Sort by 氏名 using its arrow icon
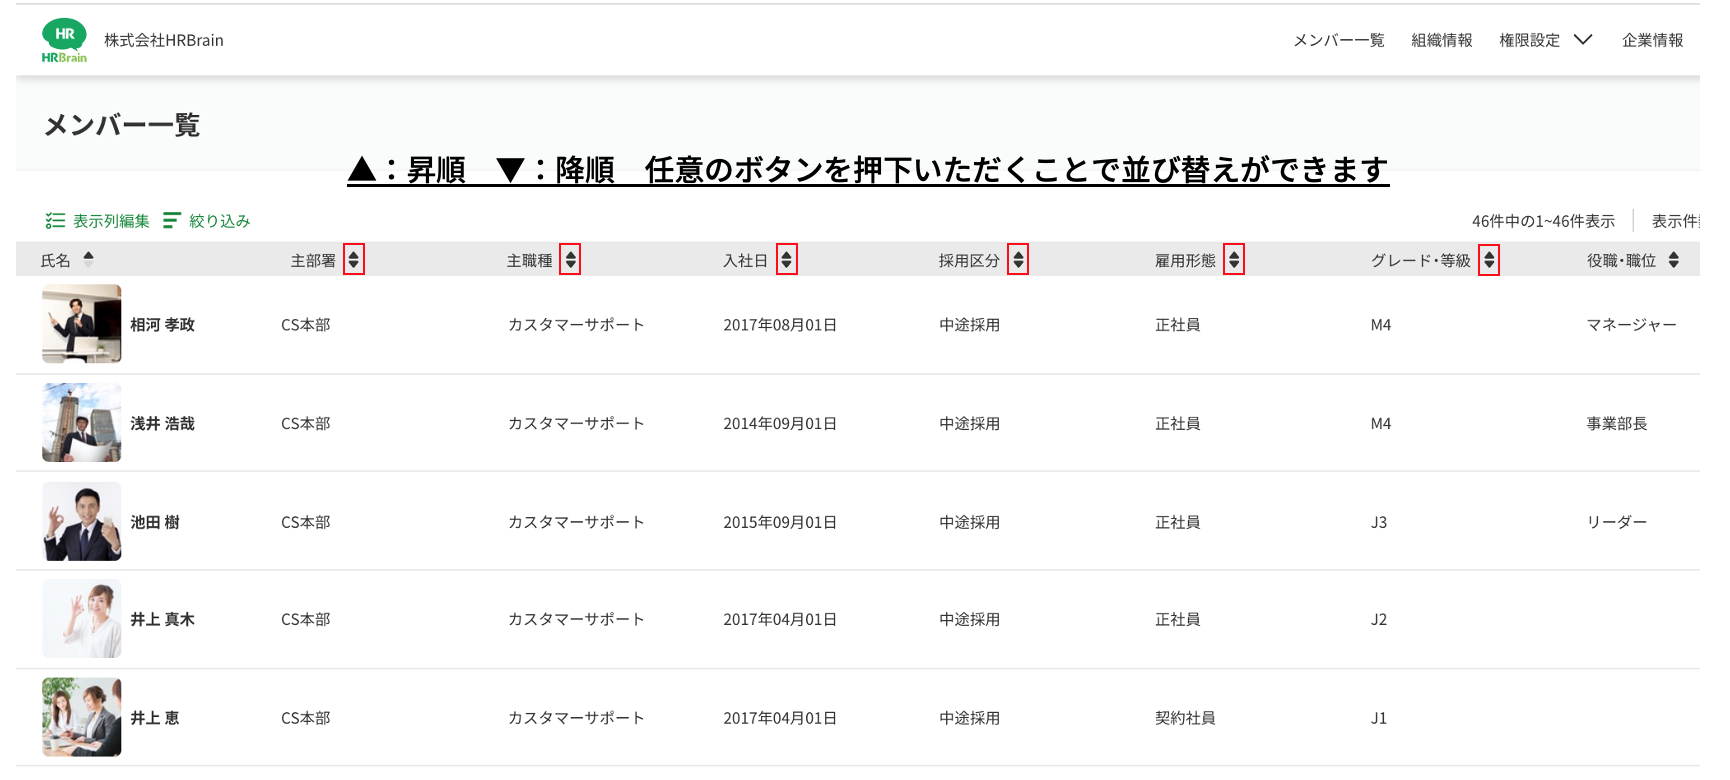Screen dimensions: 1730x780 [88, 258]
